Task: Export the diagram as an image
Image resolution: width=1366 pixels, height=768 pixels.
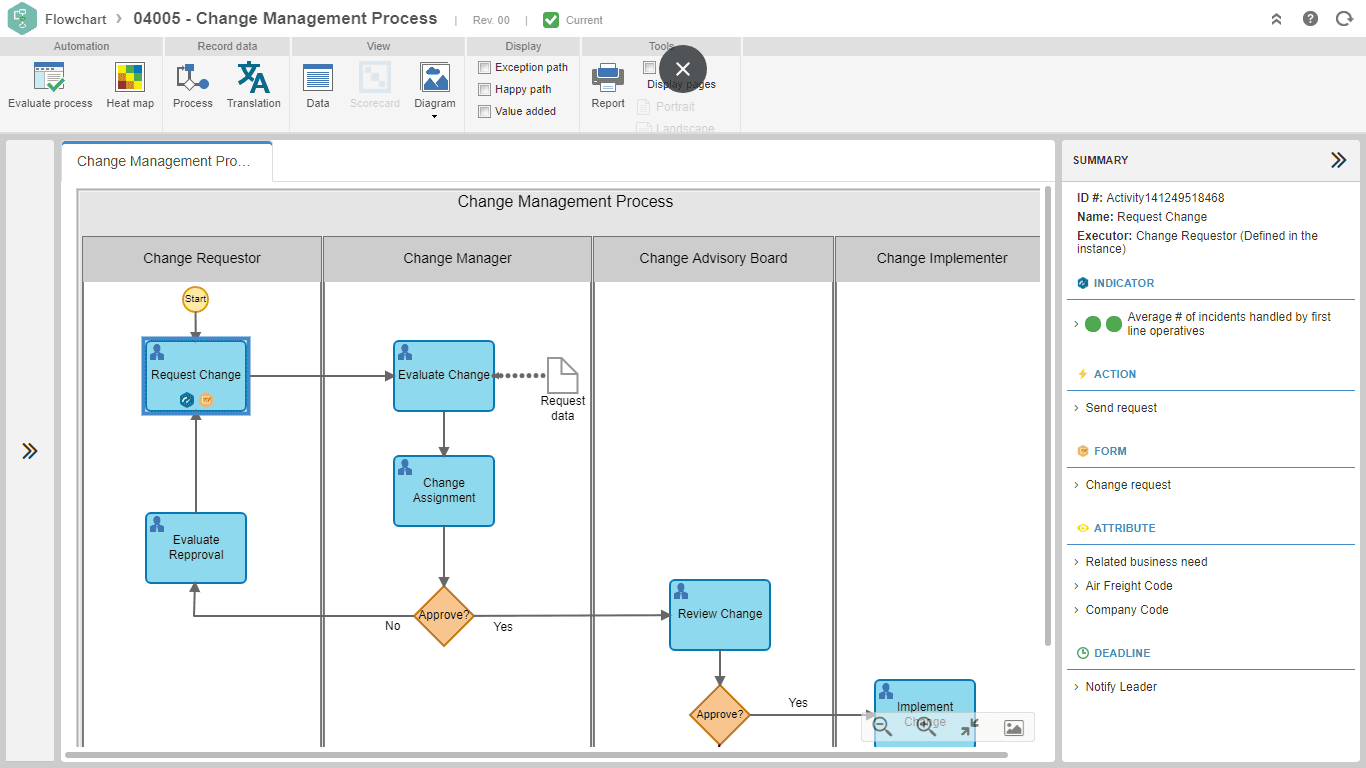Action: [1013, 728]
